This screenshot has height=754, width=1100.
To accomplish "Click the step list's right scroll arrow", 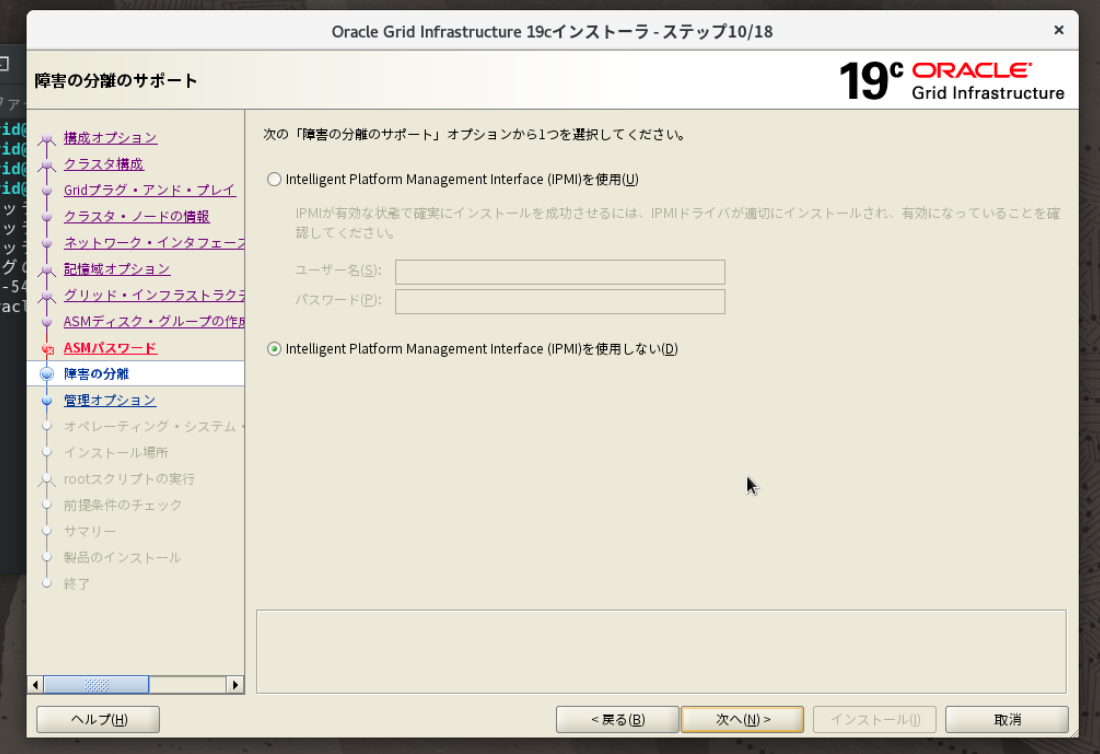I will point(236,685).
